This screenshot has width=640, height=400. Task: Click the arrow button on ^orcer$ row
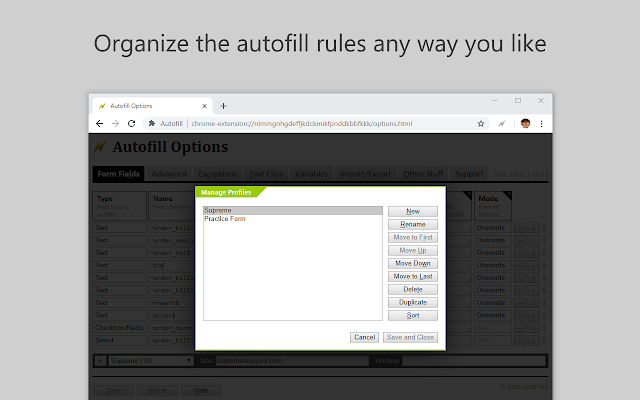(x=533, y=316)
